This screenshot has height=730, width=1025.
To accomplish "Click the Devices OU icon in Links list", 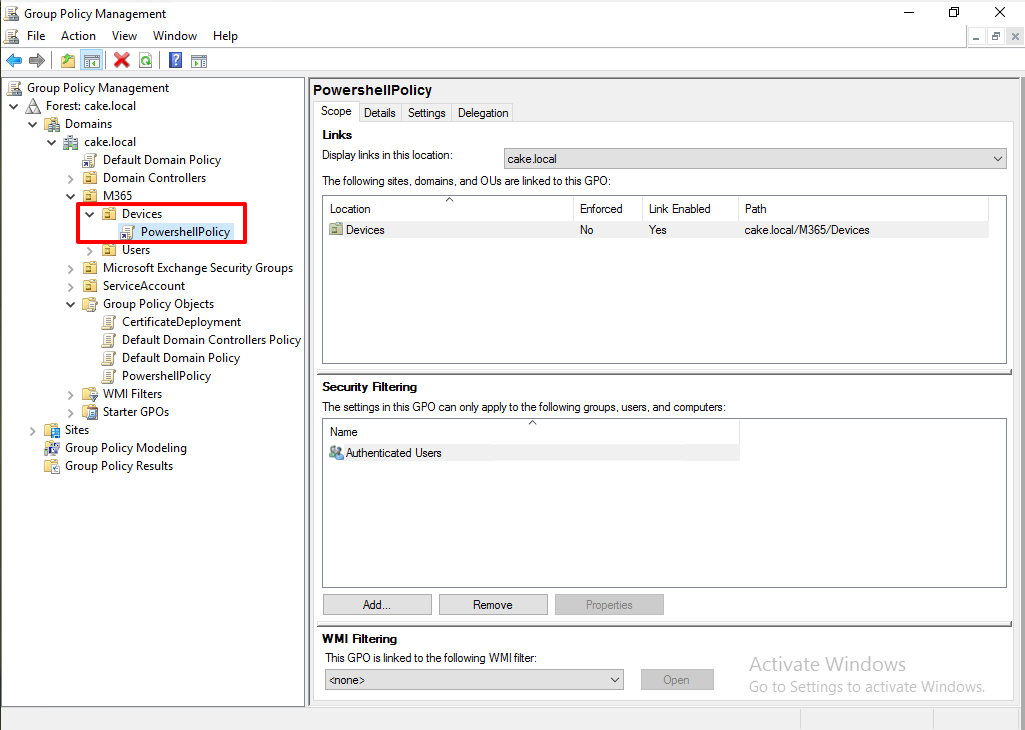I will 337,229.
